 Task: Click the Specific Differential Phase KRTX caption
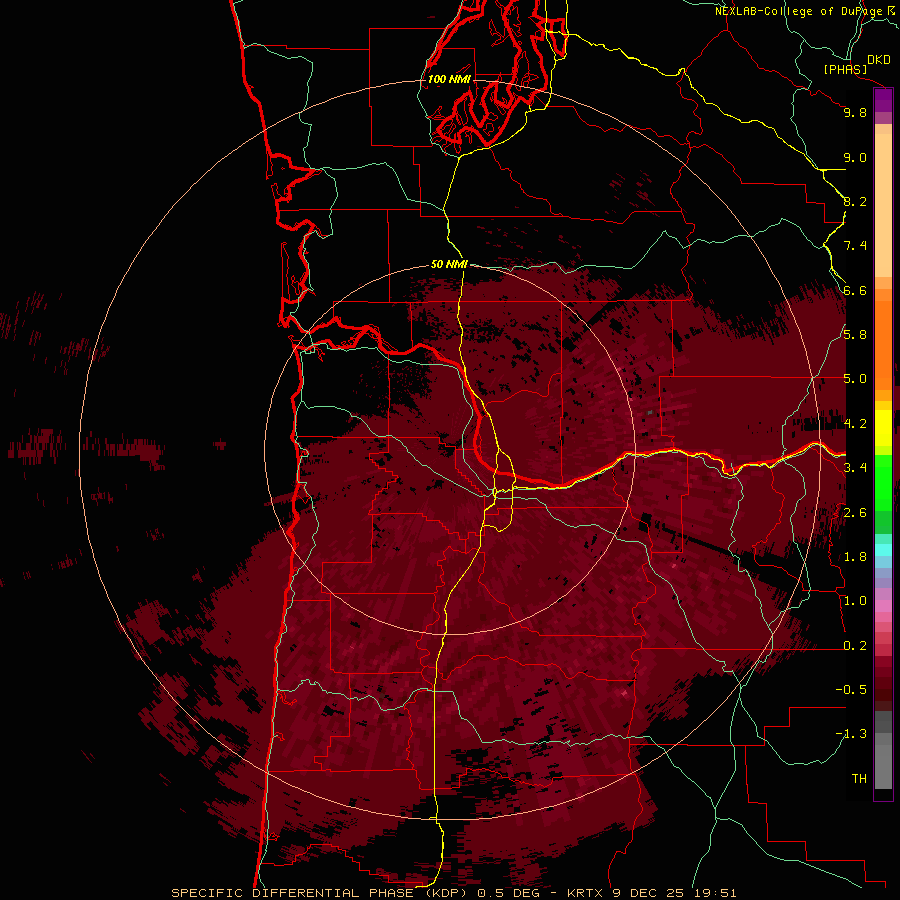point(453,893)
